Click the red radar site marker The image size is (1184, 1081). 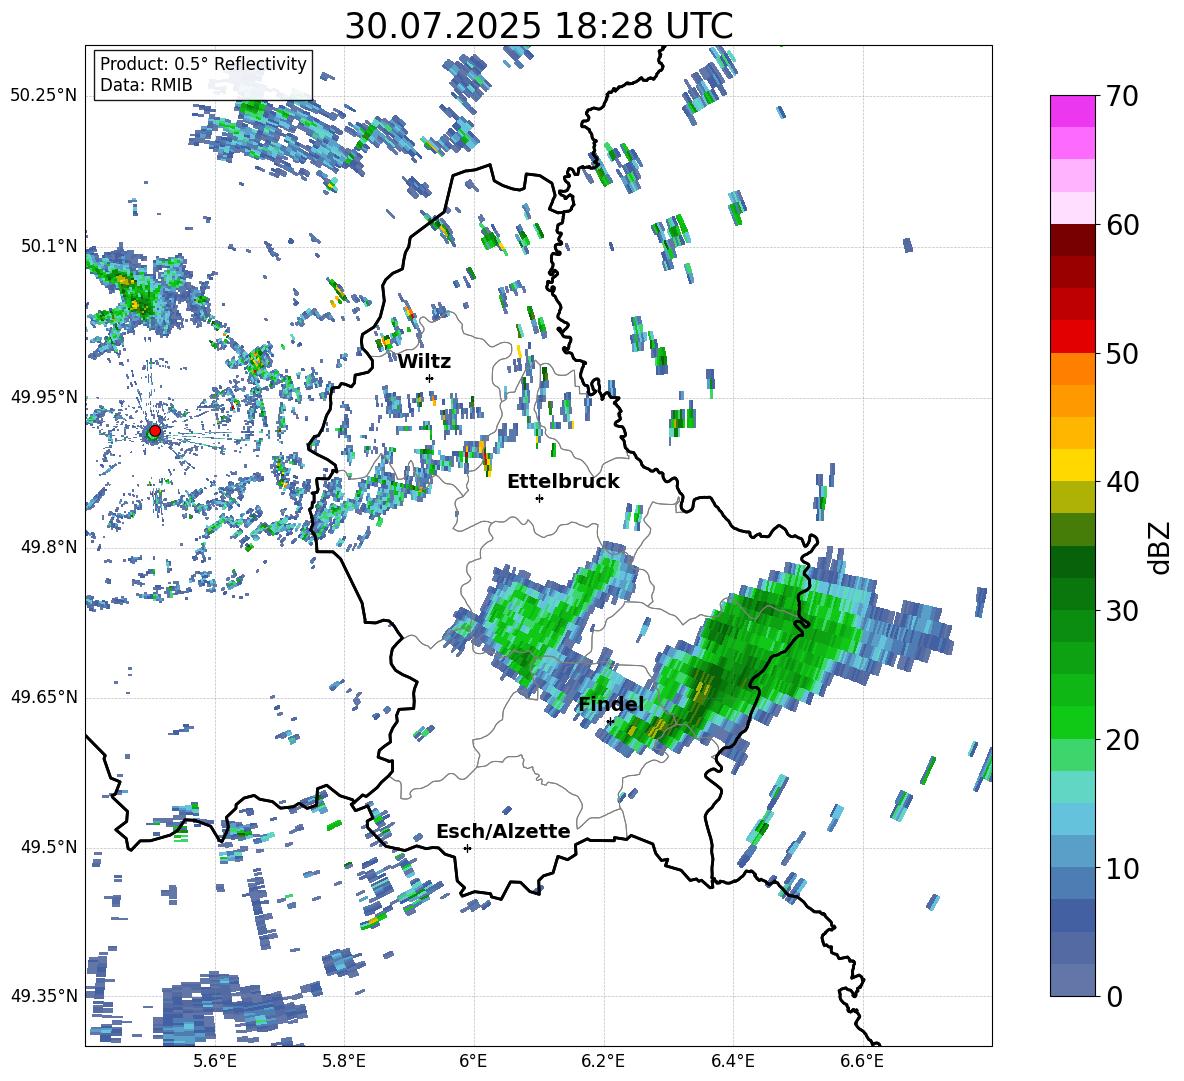click(x=155, y=430)
